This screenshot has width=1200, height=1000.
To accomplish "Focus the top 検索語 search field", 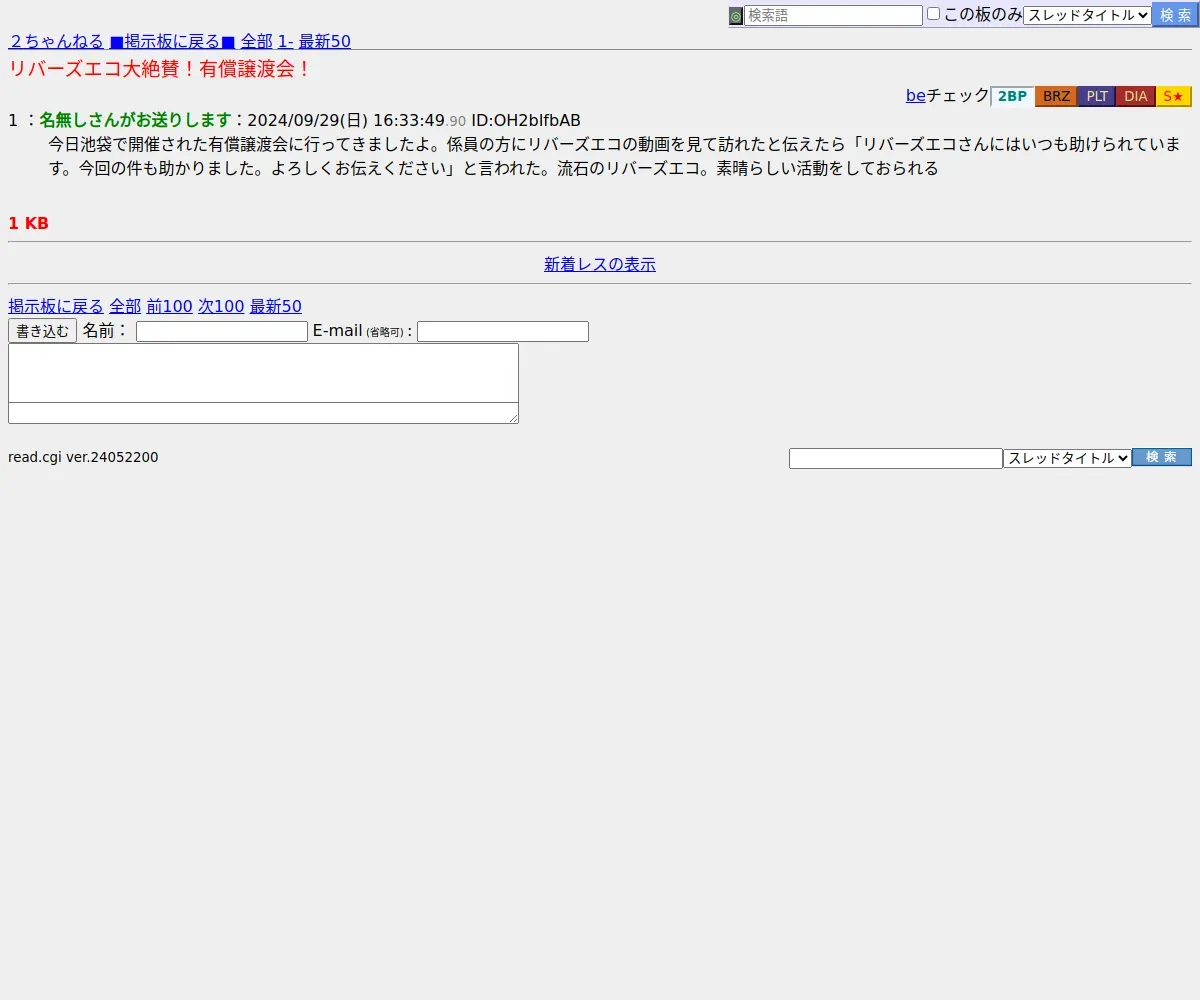I will (833, 16).
